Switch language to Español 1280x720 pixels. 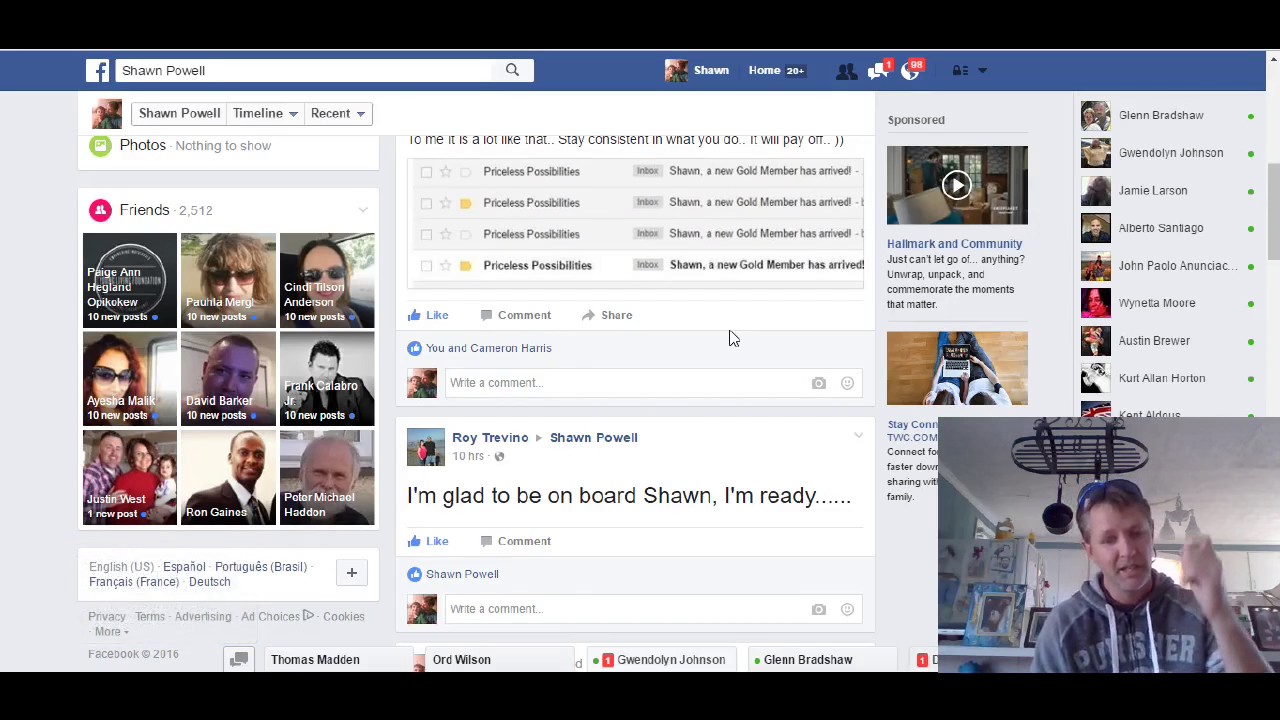[184, 567]
